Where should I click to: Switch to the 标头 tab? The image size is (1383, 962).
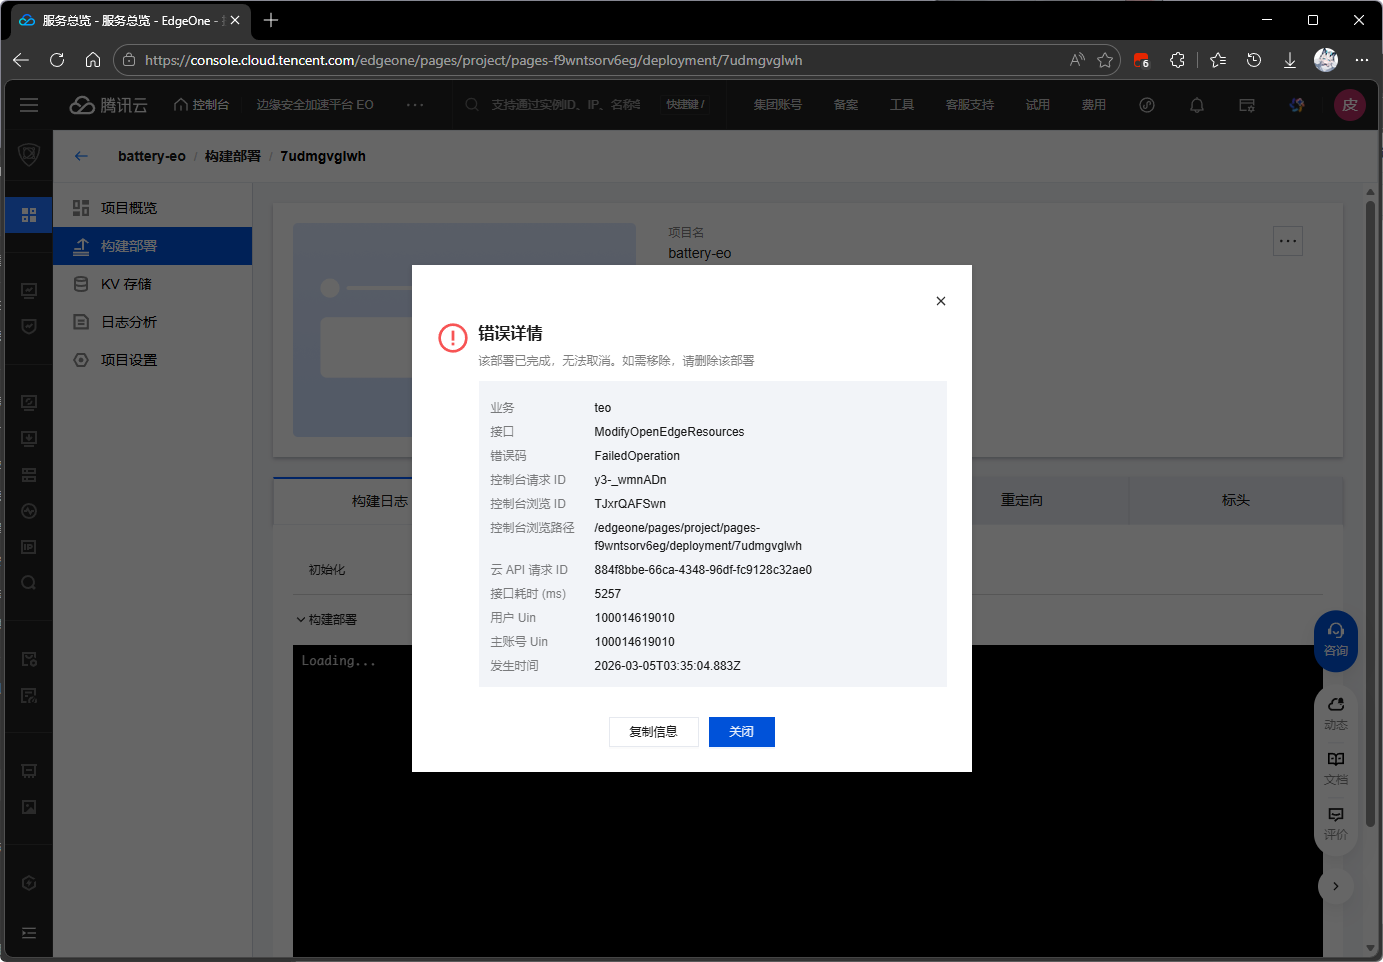[1236, 500]
